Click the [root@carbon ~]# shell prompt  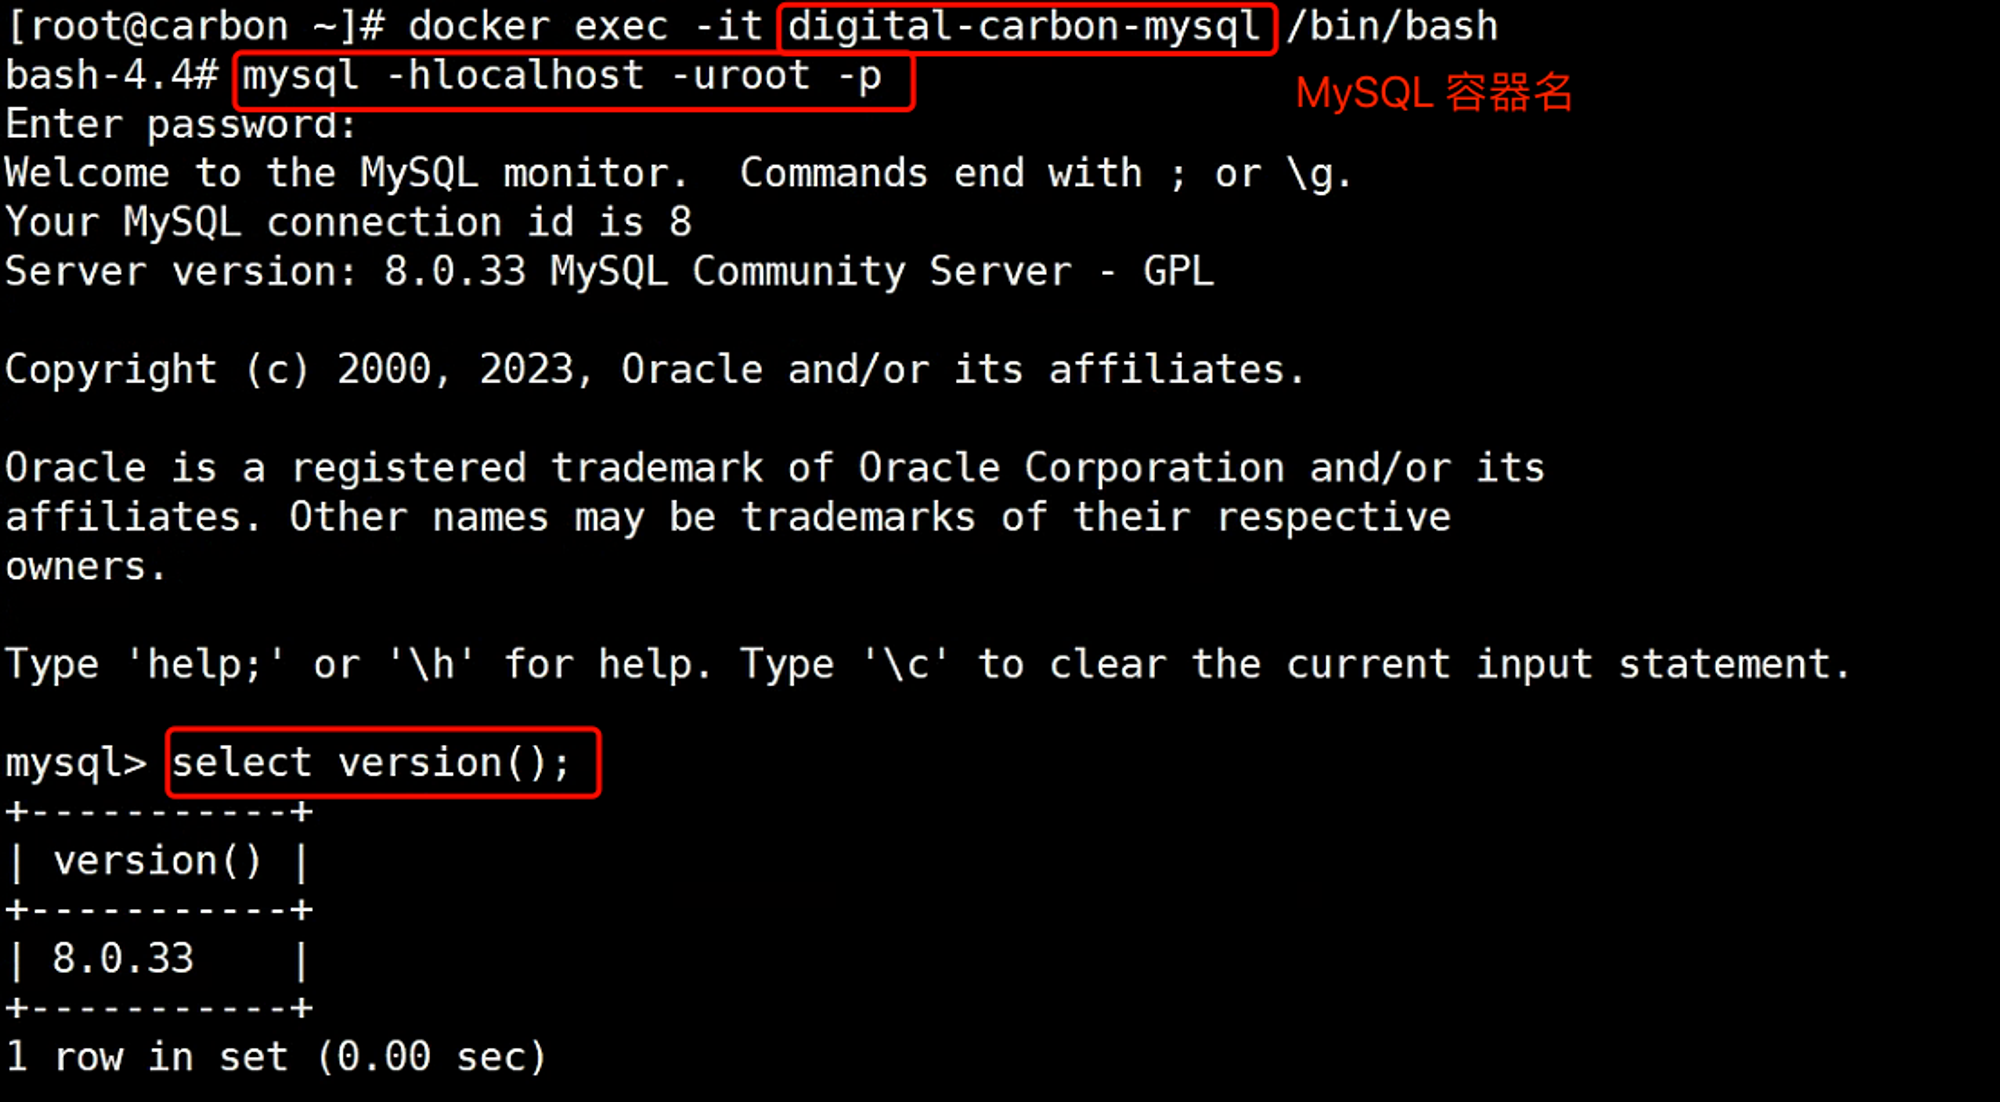click(196, 26)
